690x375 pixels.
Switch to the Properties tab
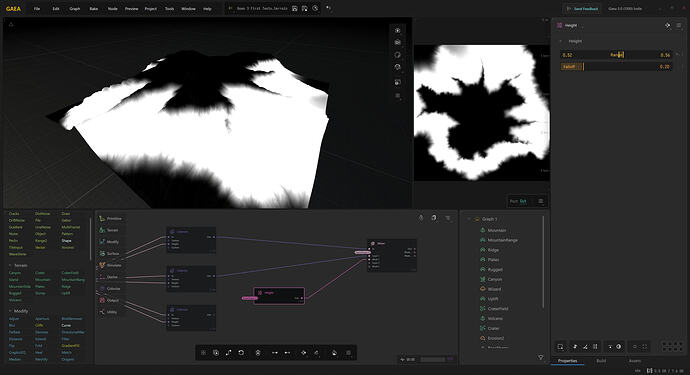(x=567, y=361)
